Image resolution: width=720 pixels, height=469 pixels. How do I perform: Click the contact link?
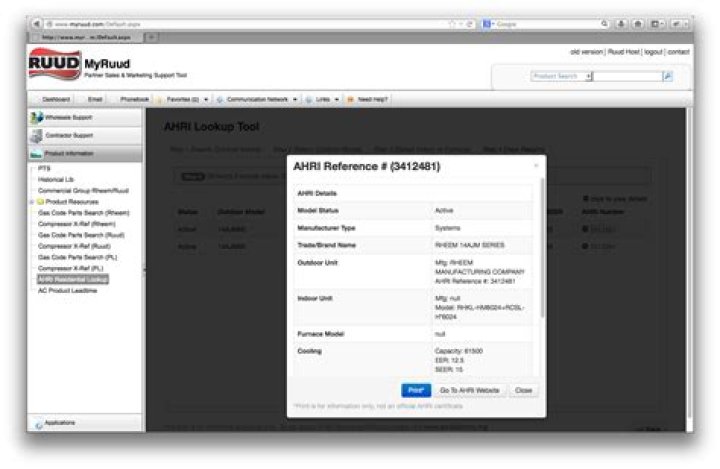coord(678,52)
